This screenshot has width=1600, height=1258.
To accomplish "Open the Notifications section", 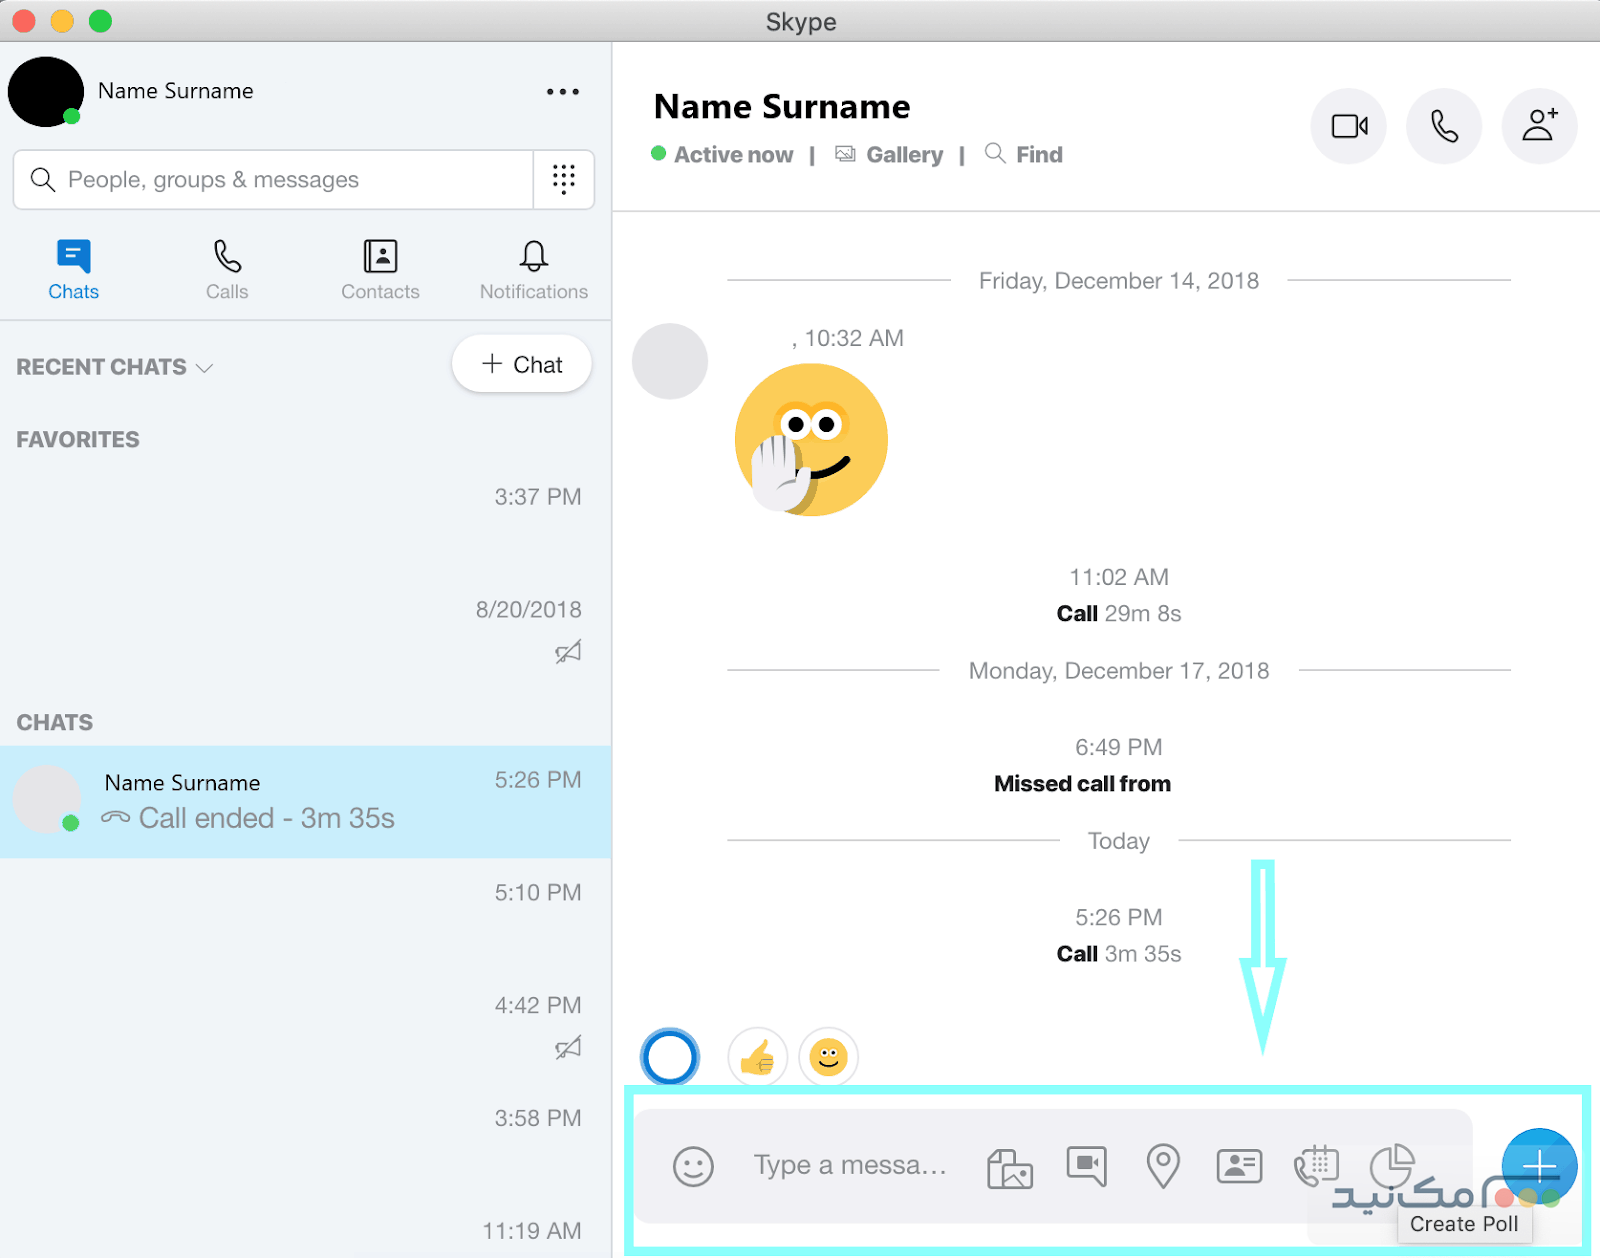I will pyautogui.click(x=533, y=268).
